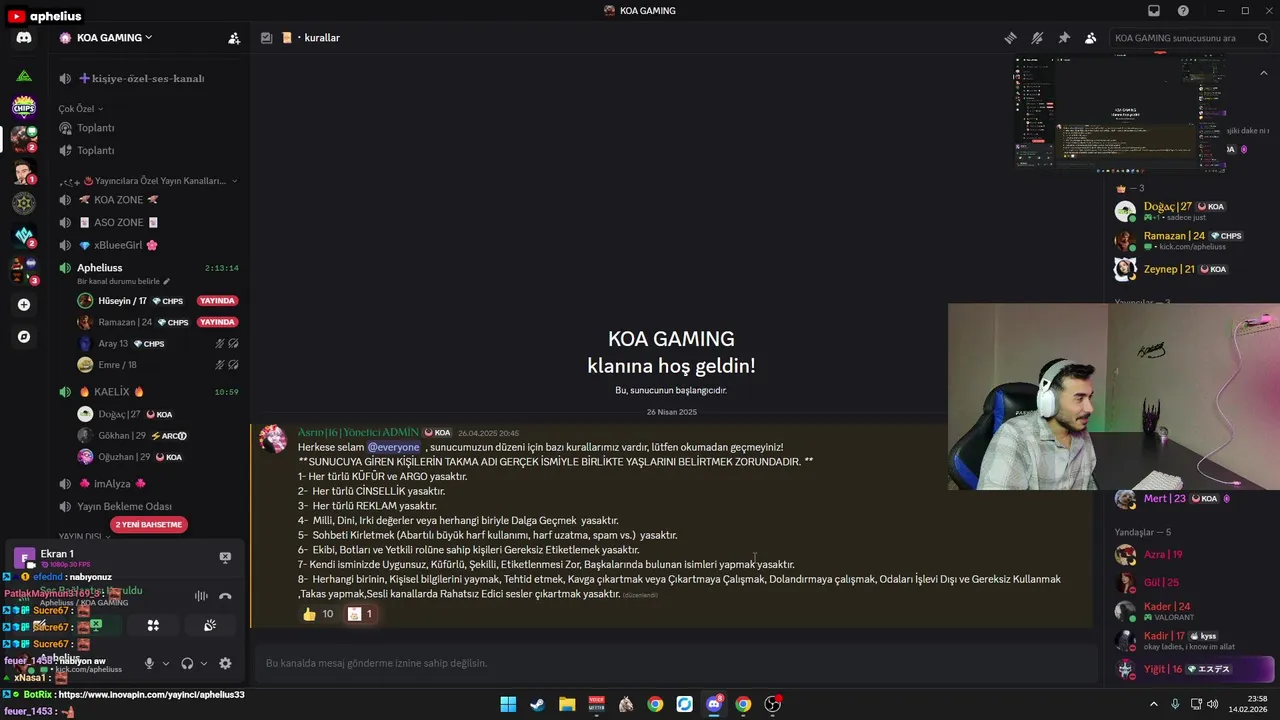The image size is (1280, 720).
Task: Toggle noise suppression waveform icon
Action: 201,596
